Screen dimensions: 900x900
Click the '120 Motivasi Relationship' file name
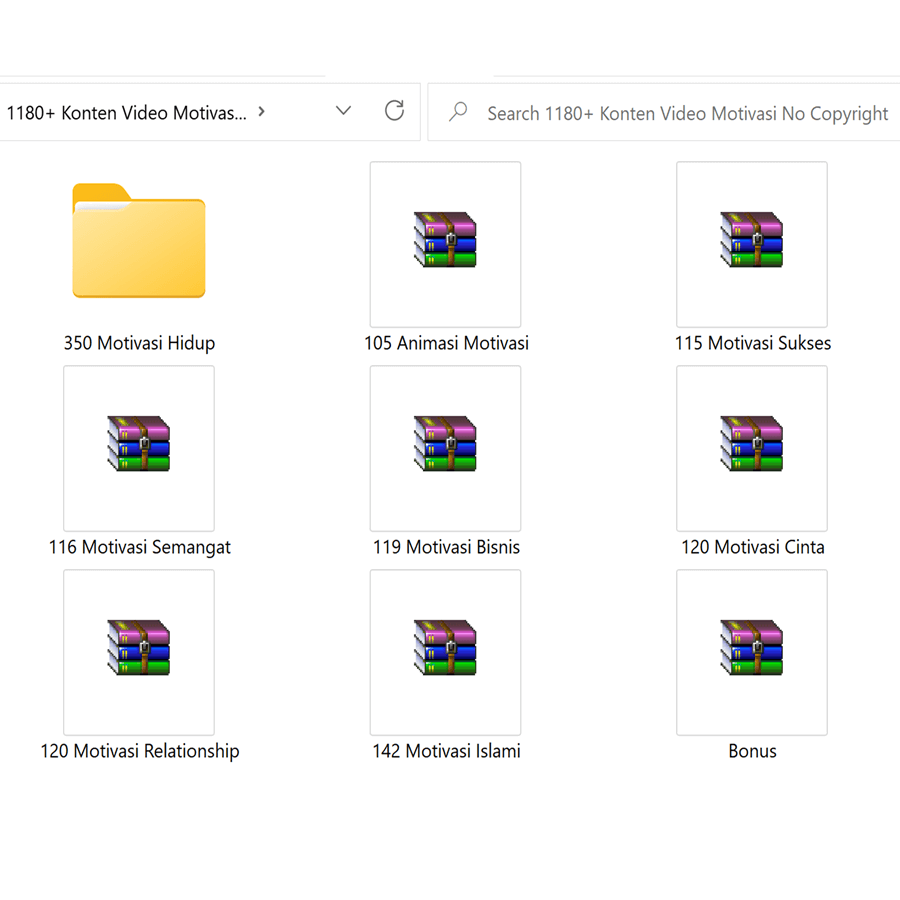point(139,751)
